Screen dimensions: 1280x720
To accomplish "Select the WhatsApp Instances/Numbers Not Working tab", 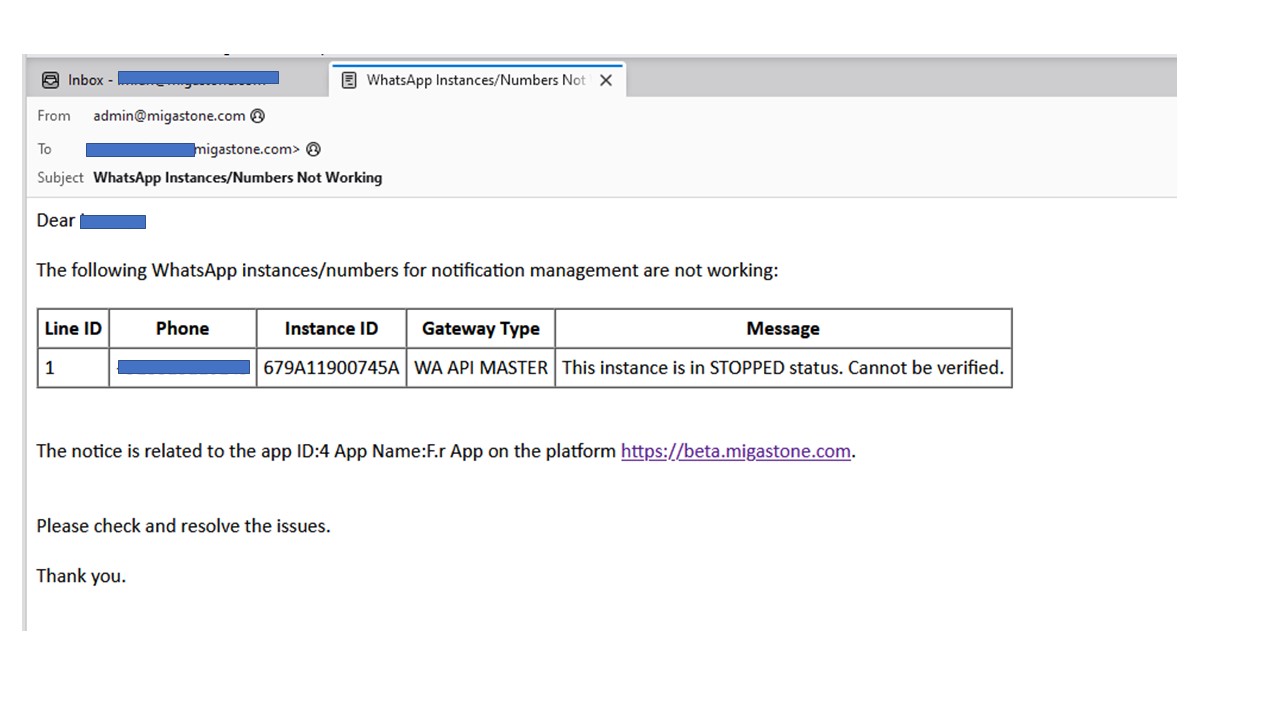I will click(x=475, y=80).
